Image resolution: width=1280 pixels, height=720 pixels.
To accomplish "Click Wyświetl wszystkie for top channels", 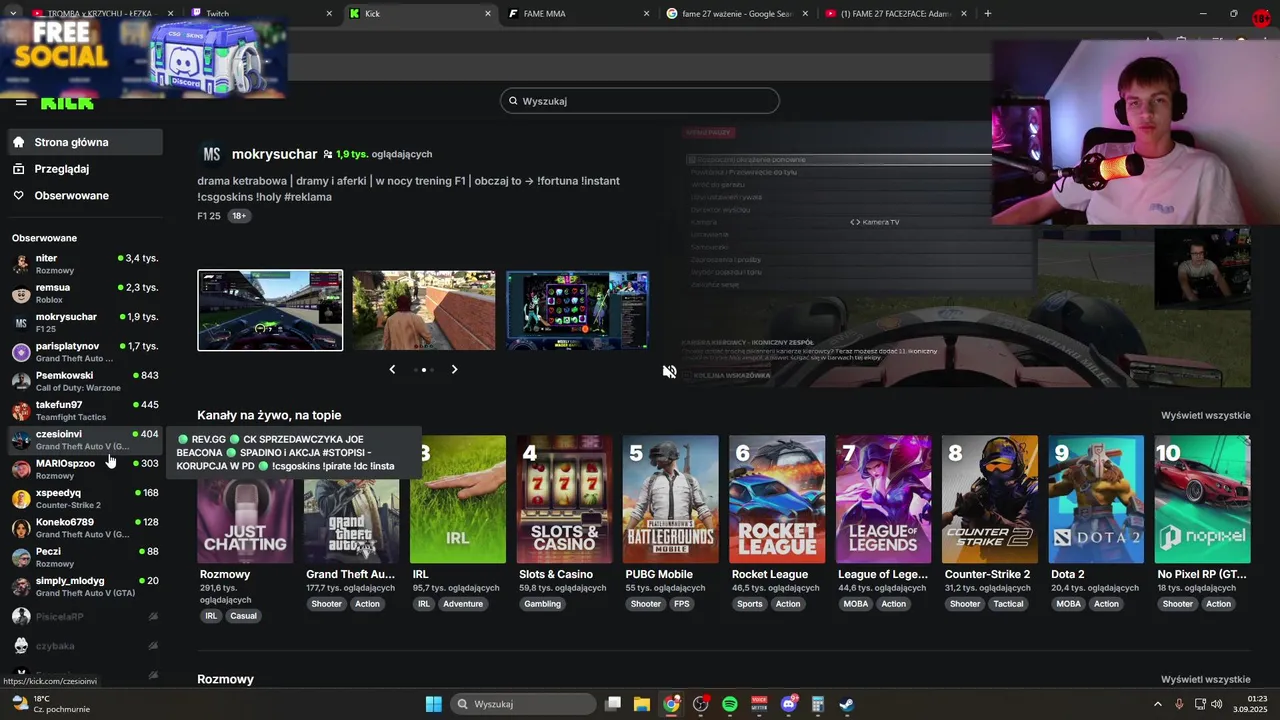I will pyautogui.click(x=1205, y=415).
